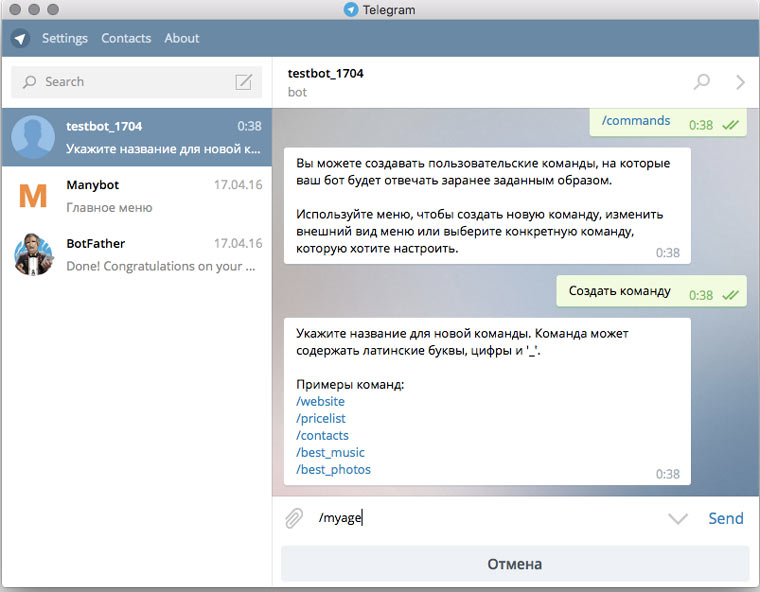Toggle the bot keyboard down-arrow
The image size is (760, 592).
(678, 519)
